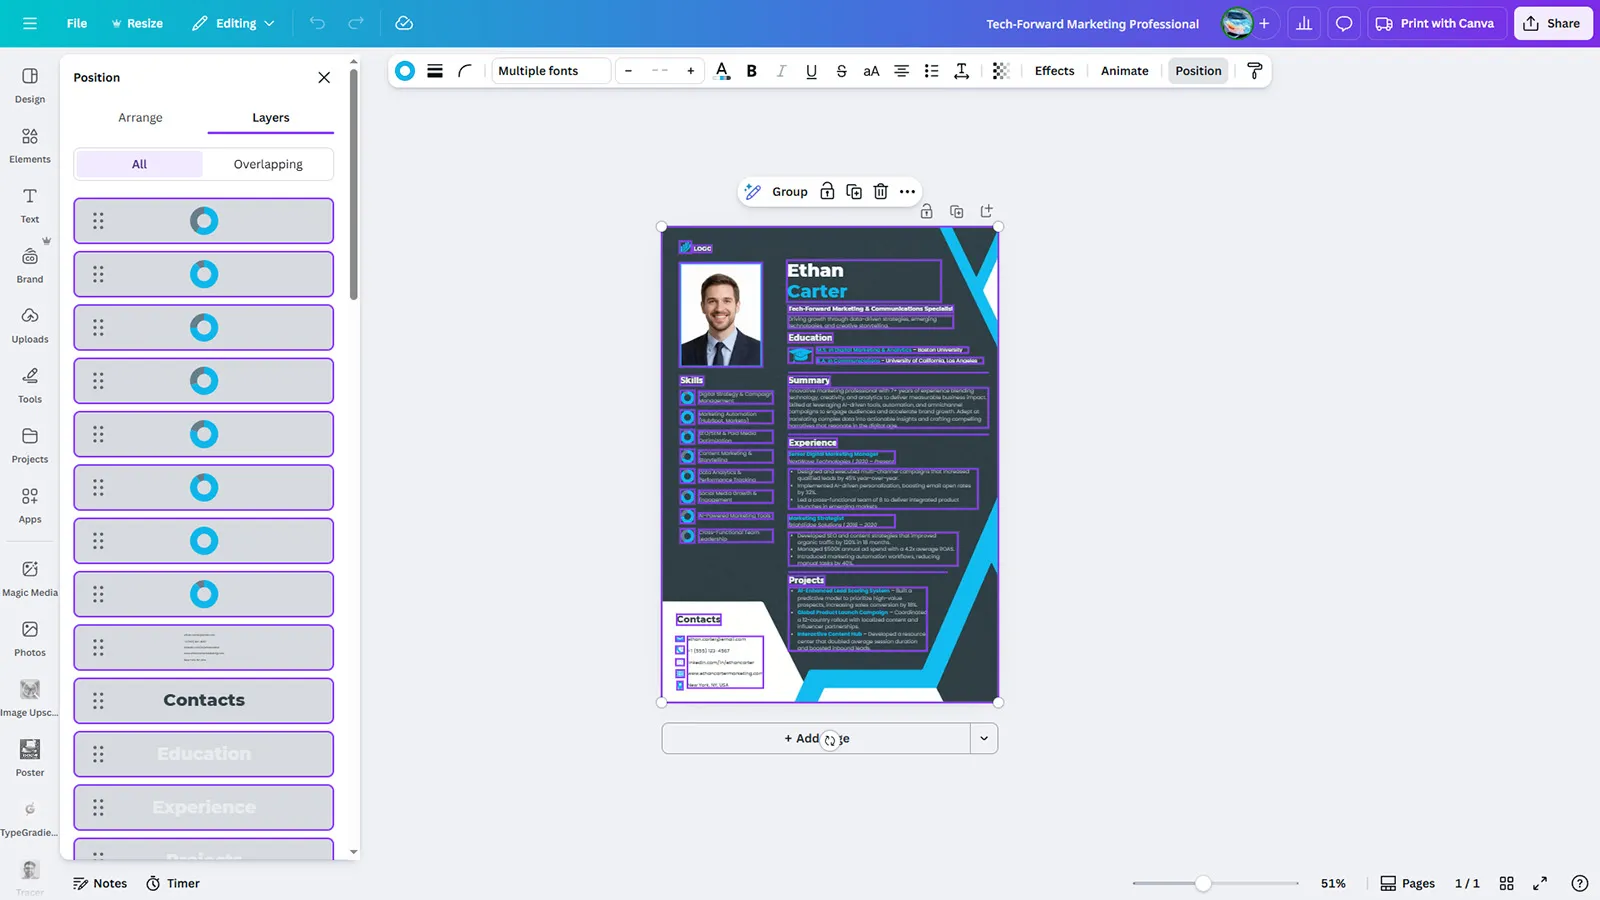1600x900 pixels.
Task: Click the Bold formatting icon
Action: click(x=752, y=71)
